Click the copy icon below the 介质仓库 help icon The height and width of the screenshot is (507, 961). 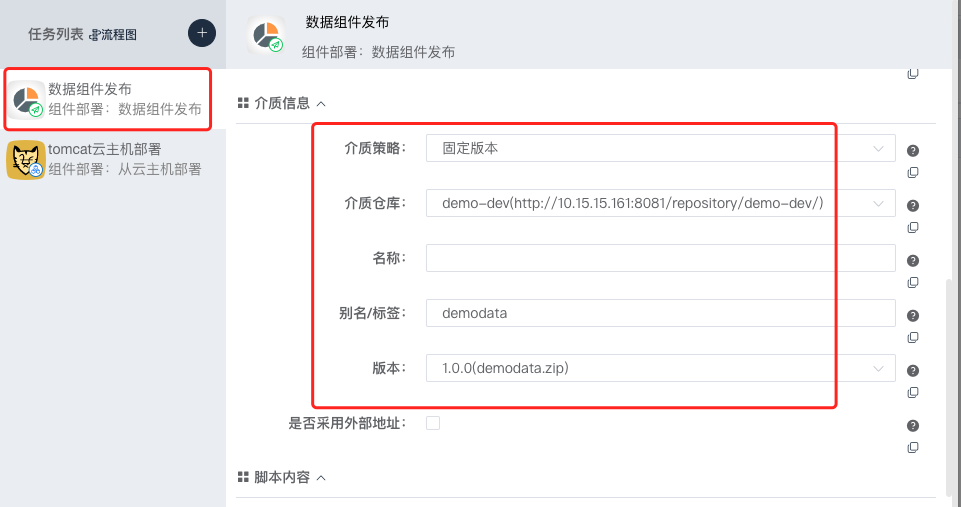913,227
